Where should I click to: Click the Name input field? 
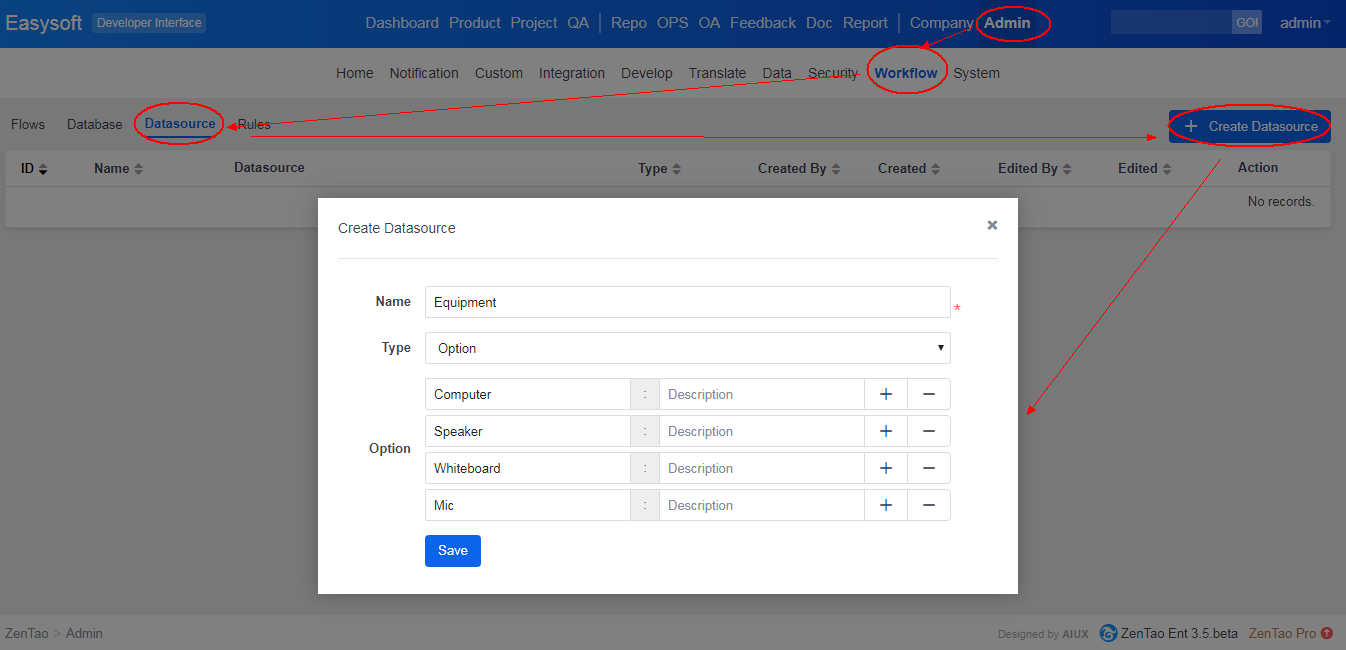[x=687, y=302]
